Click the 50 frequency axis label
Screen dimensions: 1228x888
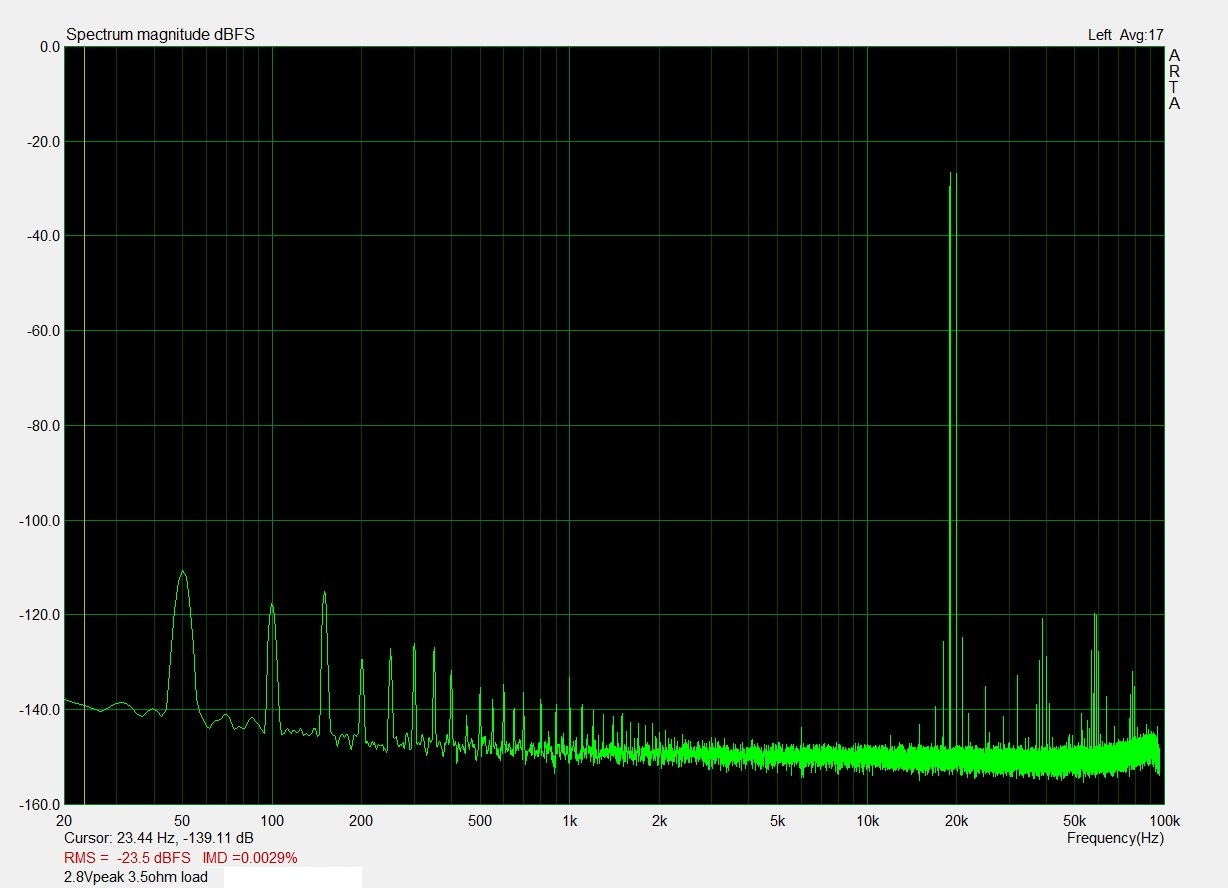pyautogui.click(x=182, y=821)
